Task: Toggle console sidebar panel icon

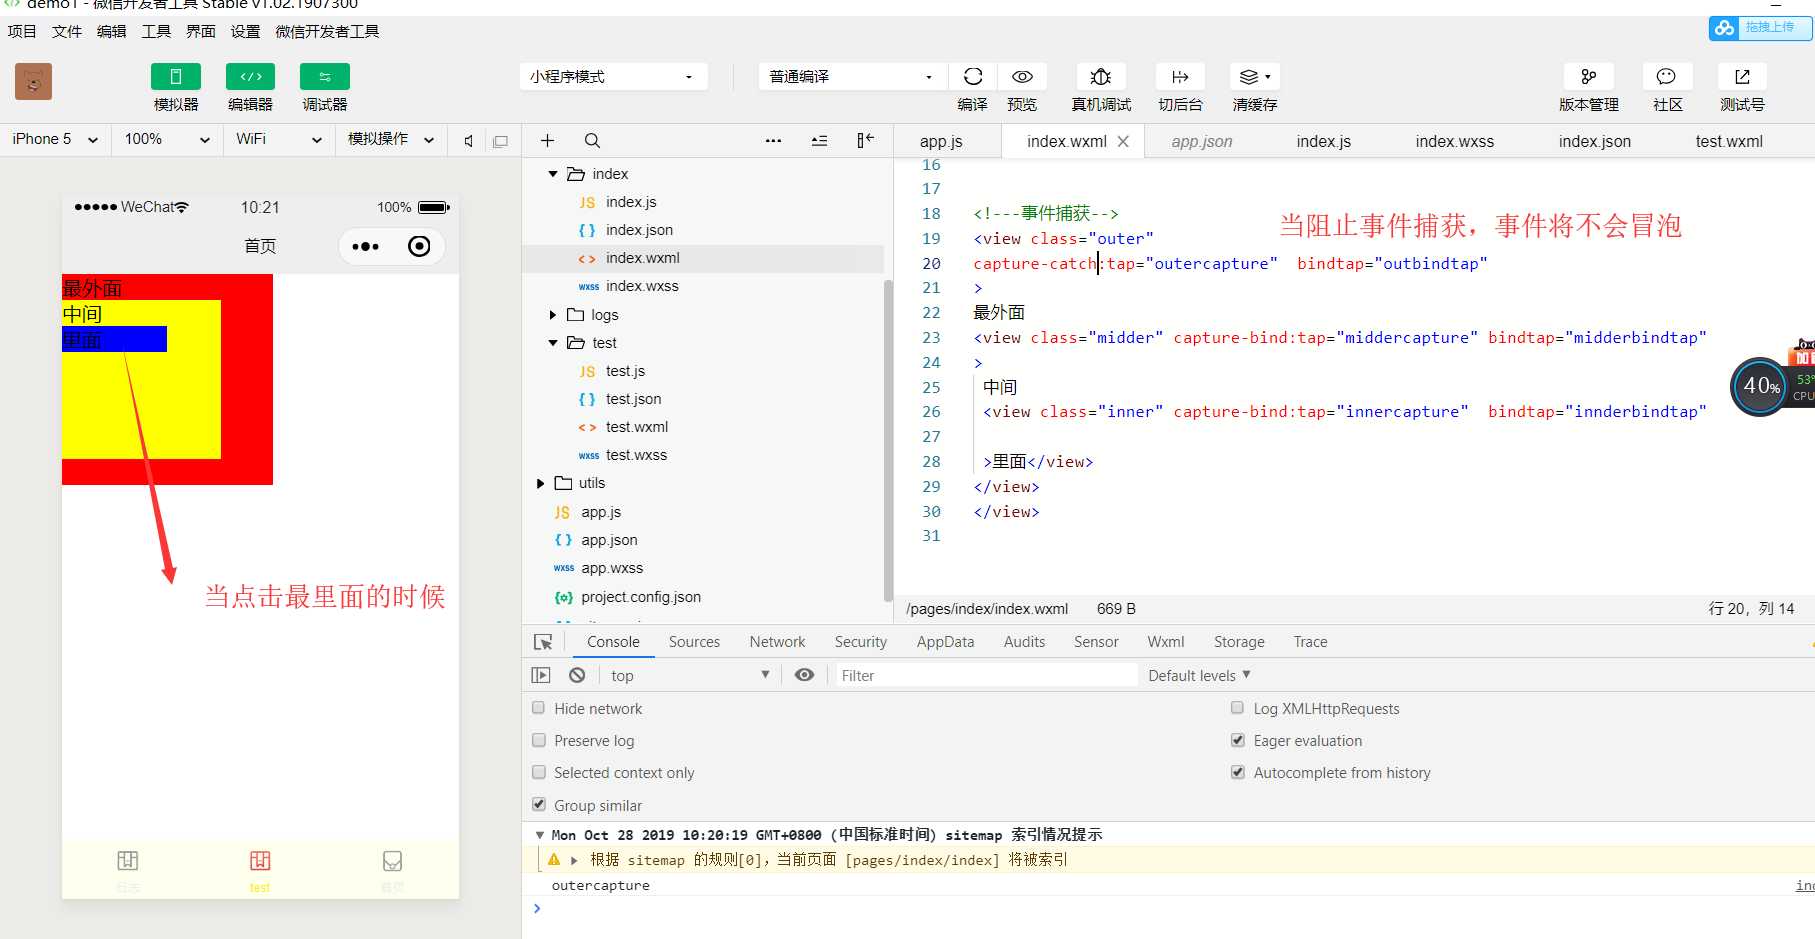Action: tap(541, 675)
